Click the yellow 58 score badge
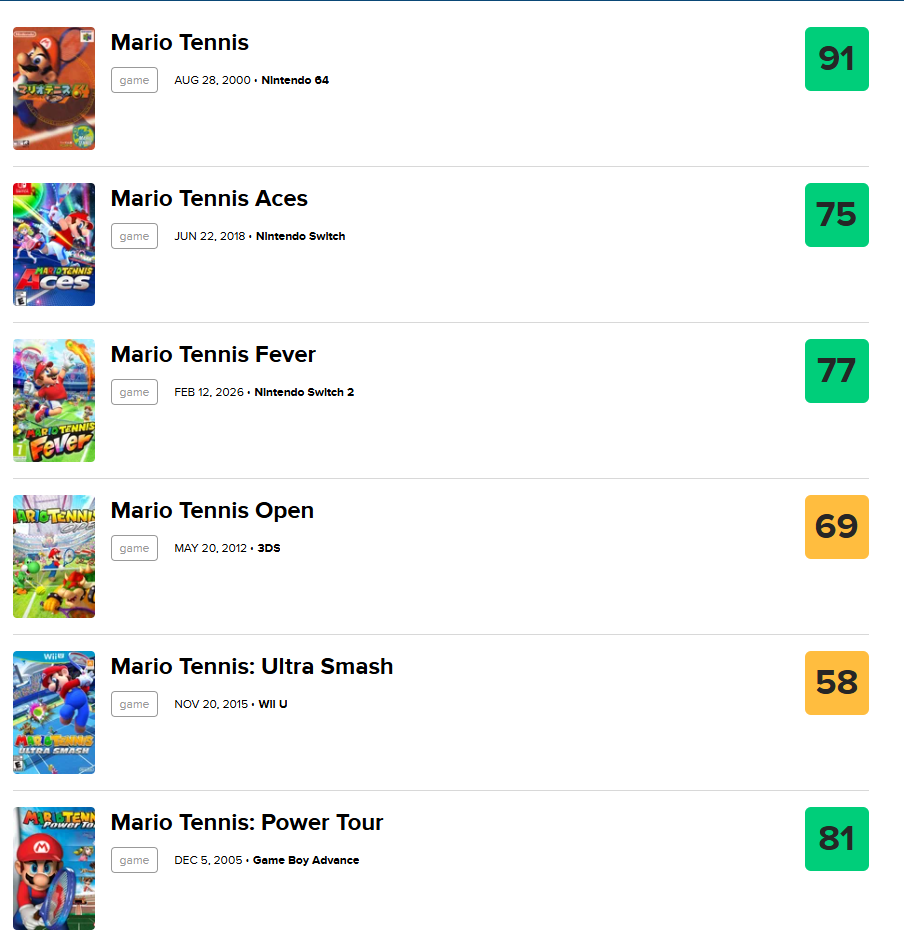The width and height of the screenshot is (904, 940). click(836, 683)
